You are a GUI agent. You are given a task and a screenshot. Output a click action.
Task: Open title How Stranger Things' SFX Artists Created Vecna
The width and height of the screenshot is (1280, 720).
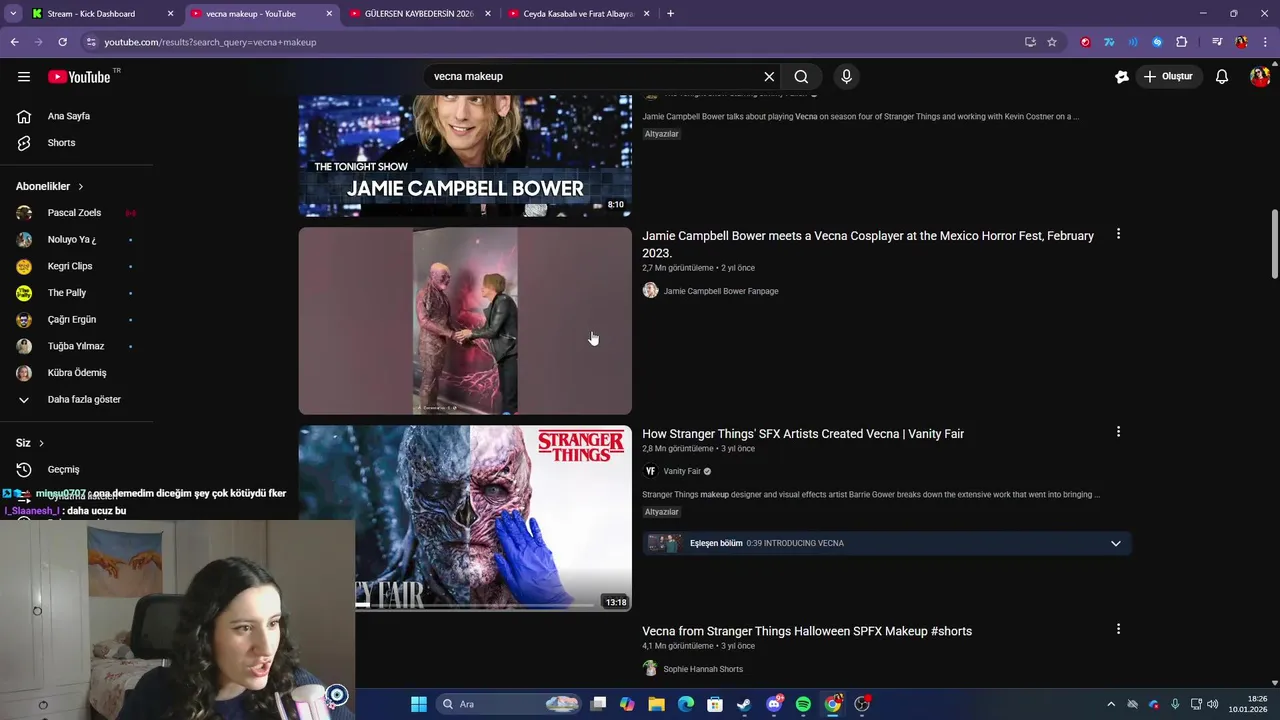coord(803,434)
